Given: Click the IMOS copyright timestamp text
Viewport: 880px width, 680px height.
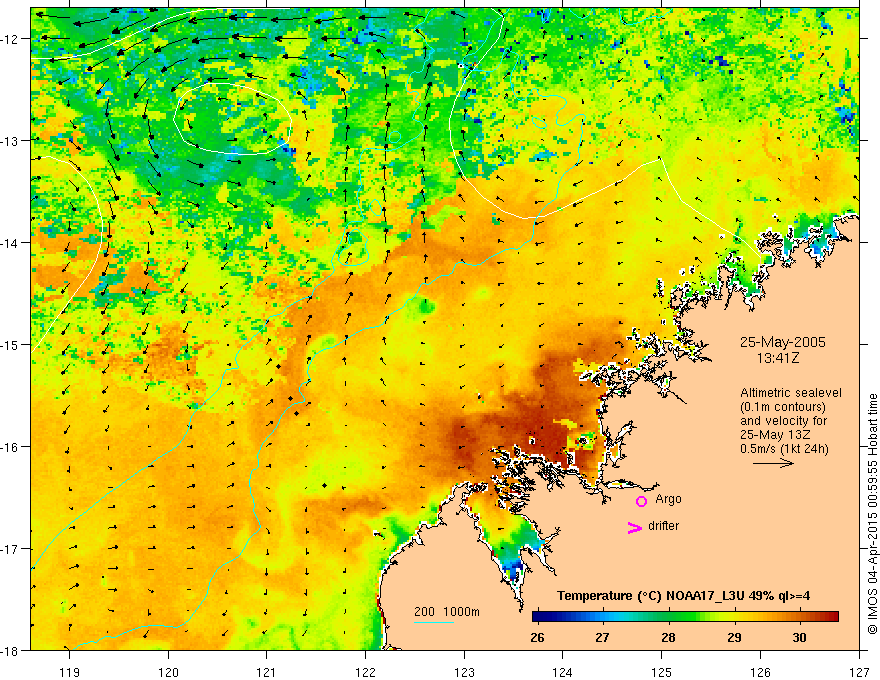Looking at the screenshot, I should click(872, 514).
